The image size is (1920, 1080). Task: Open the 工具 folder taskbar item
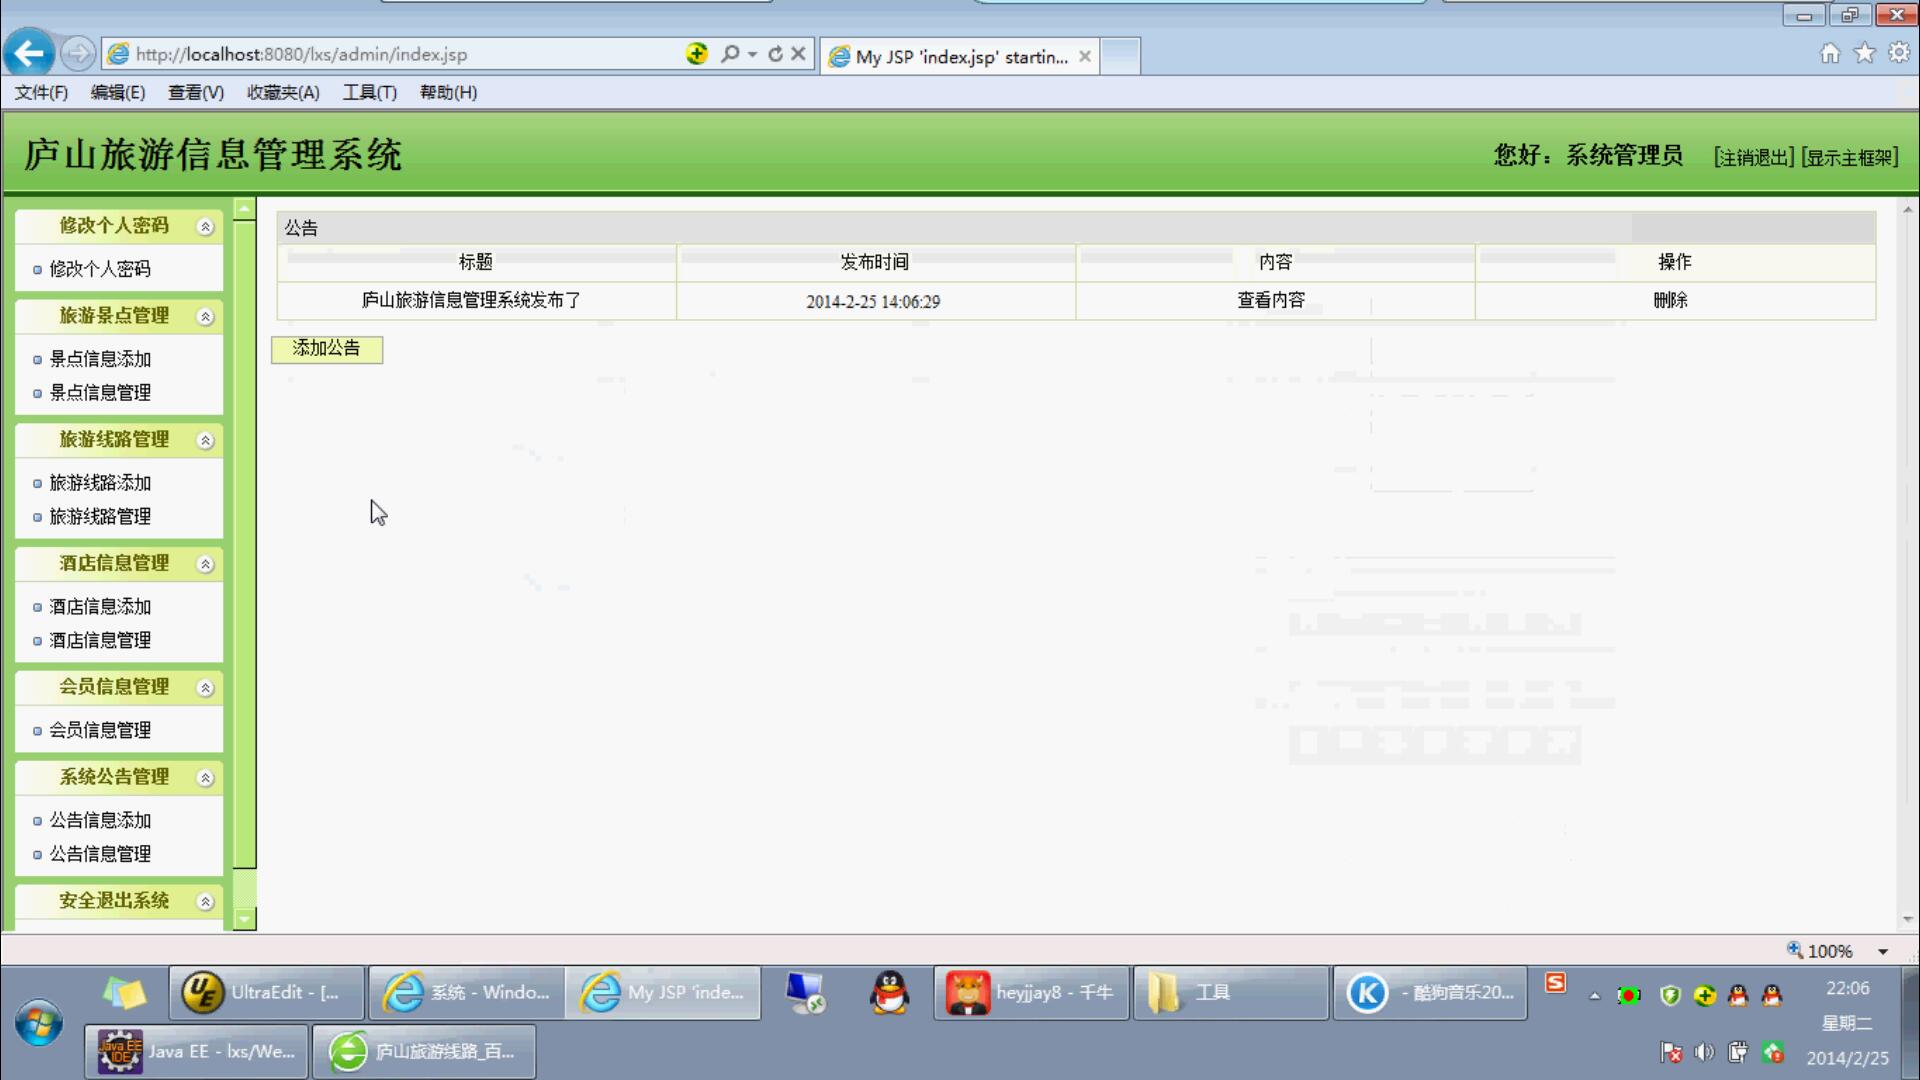1230,993
